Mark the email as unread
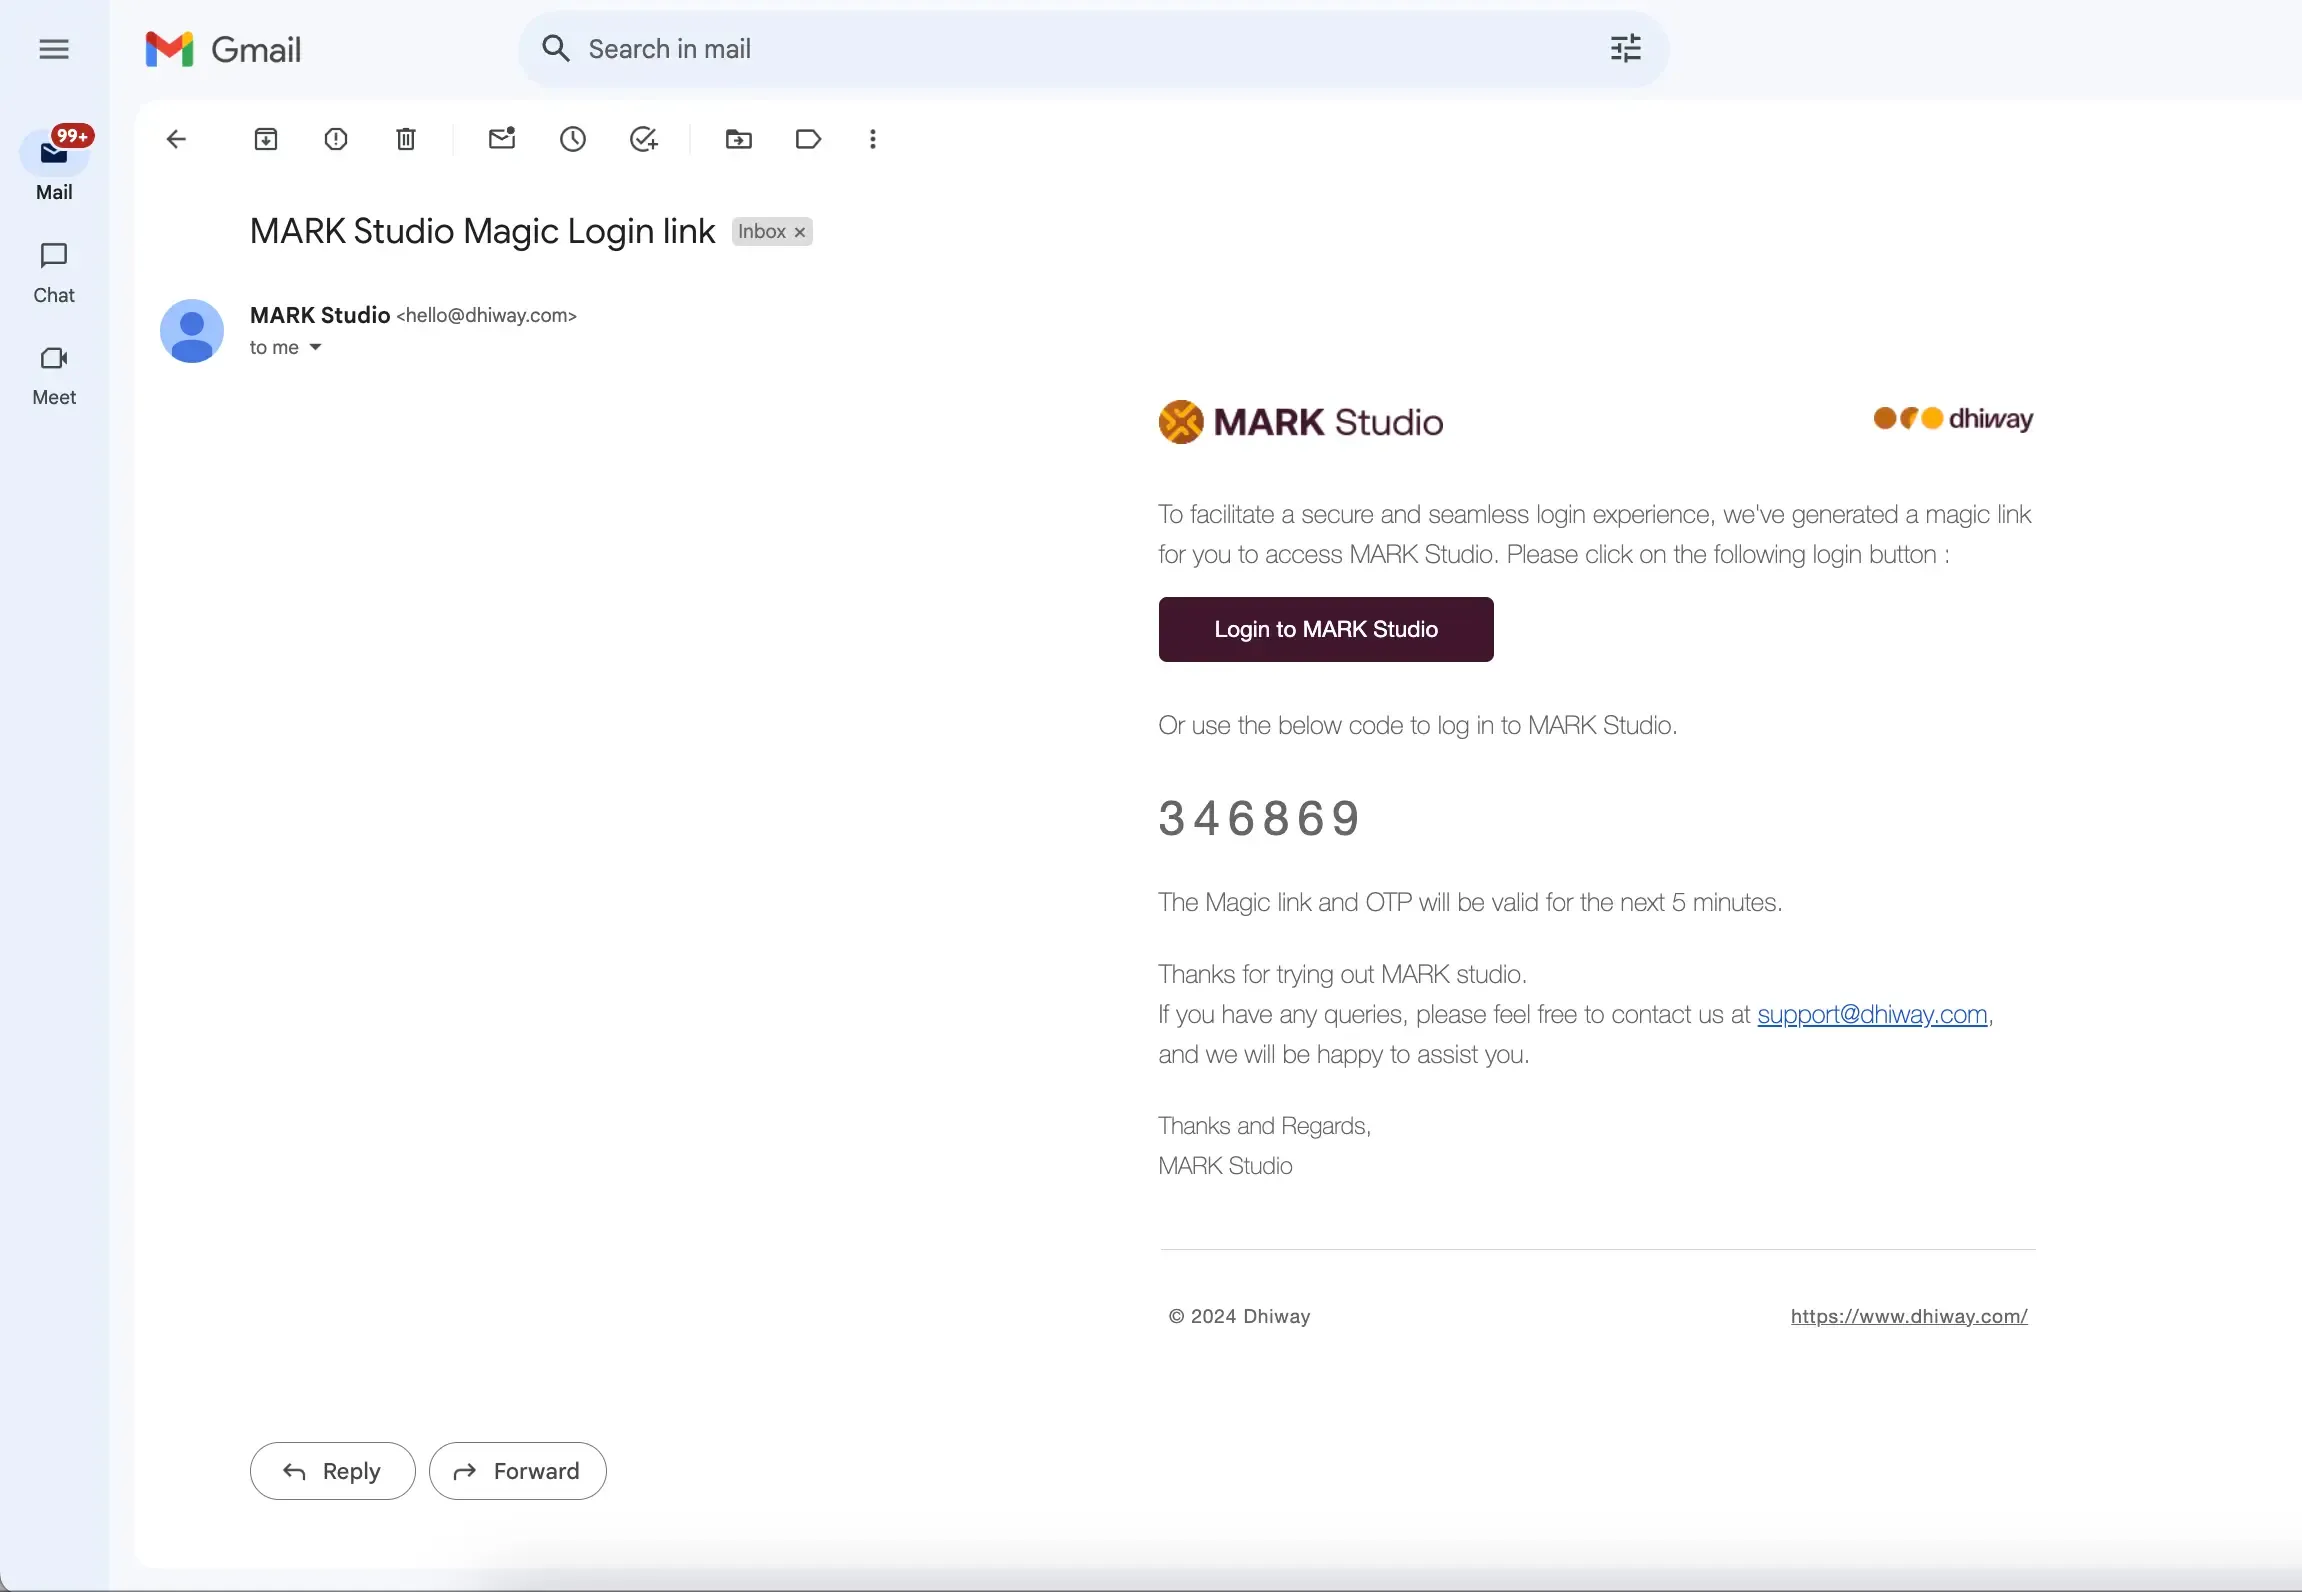Image resolution: width=2302 pixels, height=1592 pixels. coord(501,139)
